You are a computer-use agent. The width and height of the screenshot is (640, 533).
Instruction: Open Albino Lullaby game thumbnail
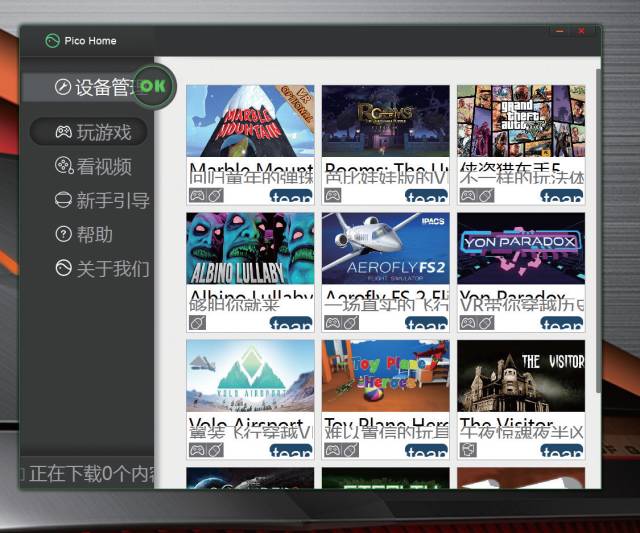(x=250, y=248)
